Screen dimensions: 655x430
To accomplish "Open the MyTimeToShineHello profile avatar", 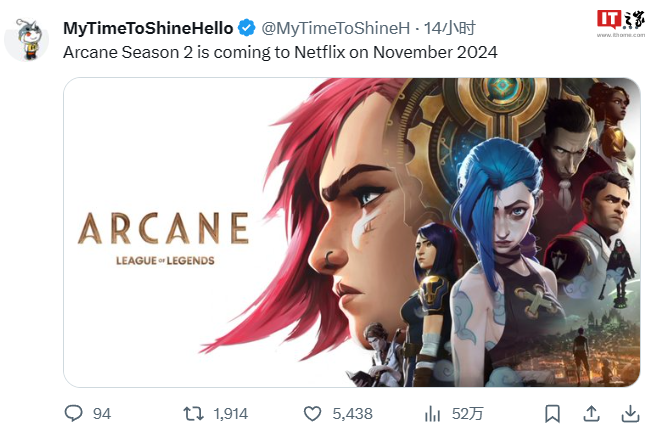I will (x=27, y=38).
